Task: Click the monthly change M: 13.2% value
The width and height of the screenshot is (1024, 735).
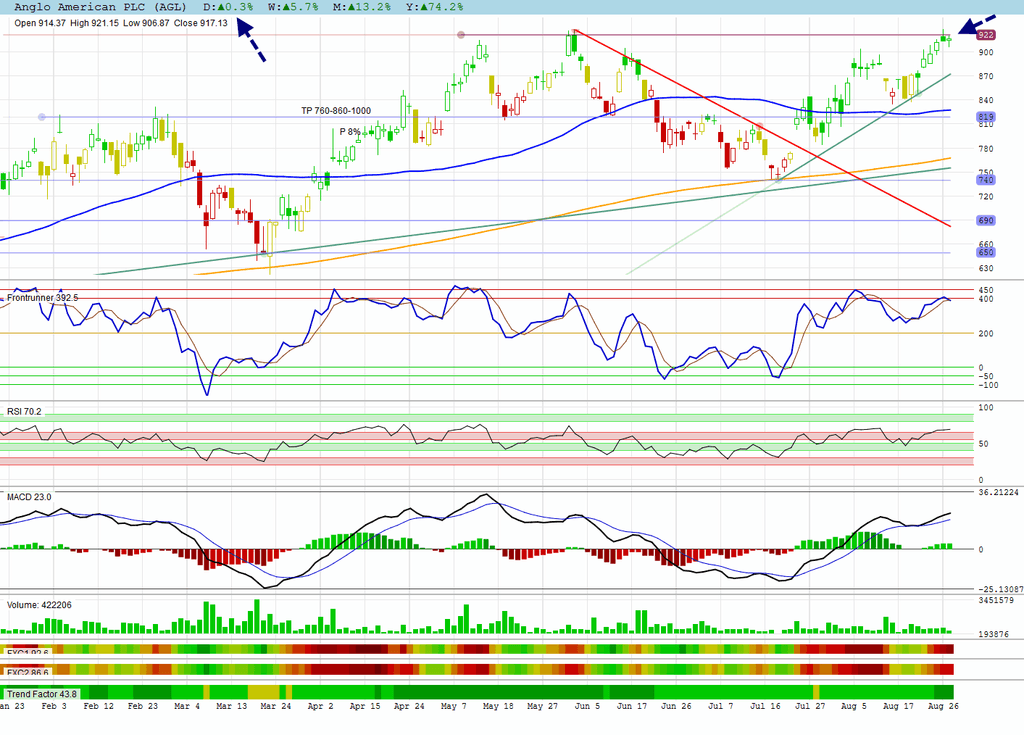Action: point(362,7)
